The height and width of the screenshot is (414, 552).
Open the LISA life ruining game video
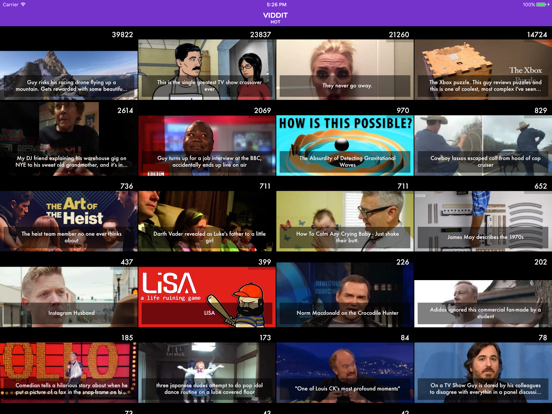[x=207, y=297]
